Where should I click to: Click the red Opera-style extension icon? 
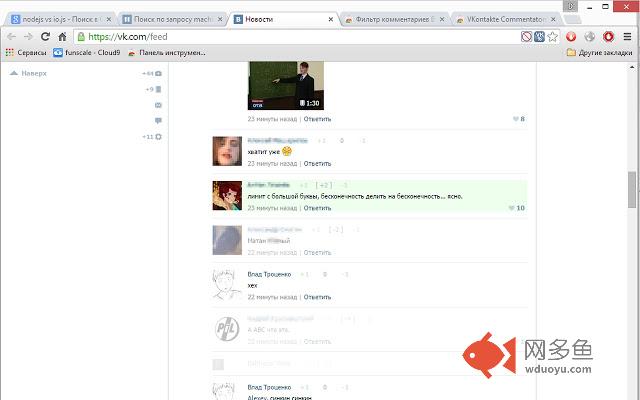coord(609,37)
